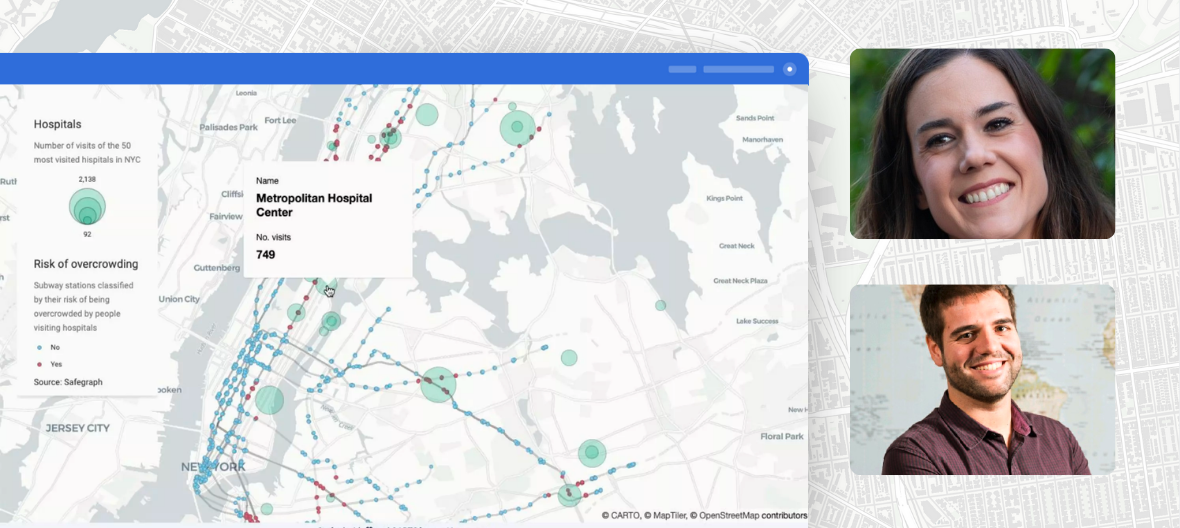Click the 'Fairview' map label
Screen dimensions: 1180x528
(226, 216)
